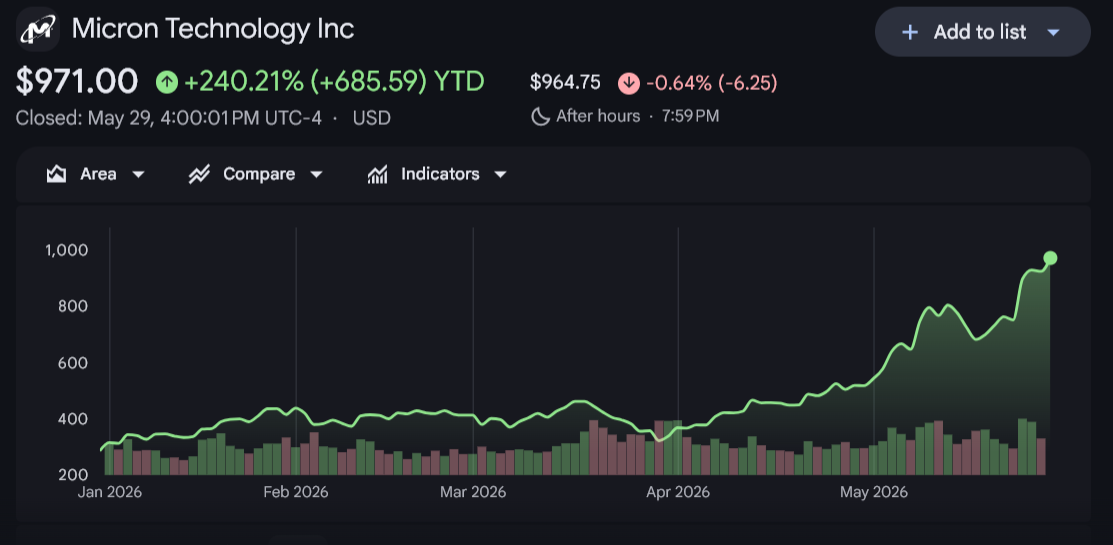Click the Micron company logo icon
The height and width of the screenshot is (545, 1113).
pos(38,30)
